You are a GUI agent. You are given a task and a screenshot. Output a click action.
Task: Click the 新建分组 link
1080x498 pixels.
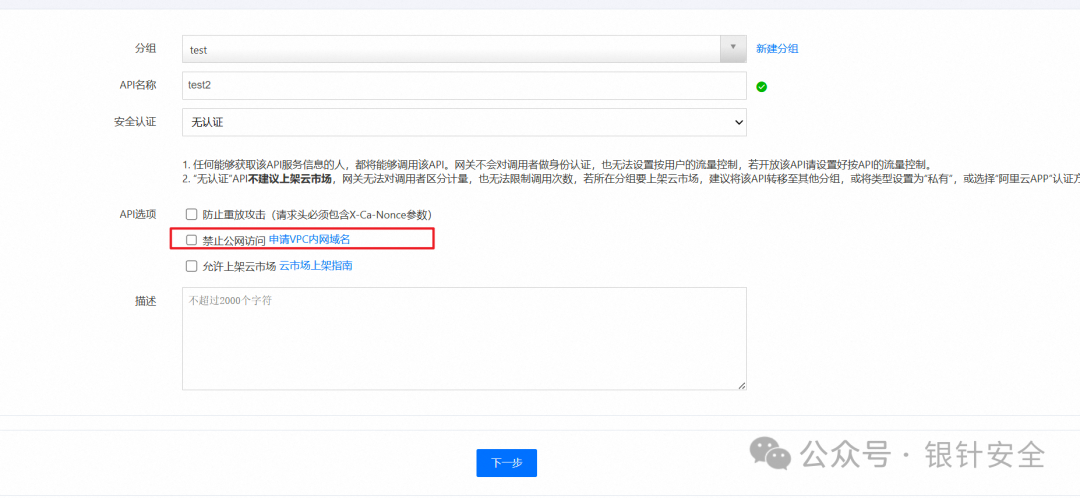point(777,49)
